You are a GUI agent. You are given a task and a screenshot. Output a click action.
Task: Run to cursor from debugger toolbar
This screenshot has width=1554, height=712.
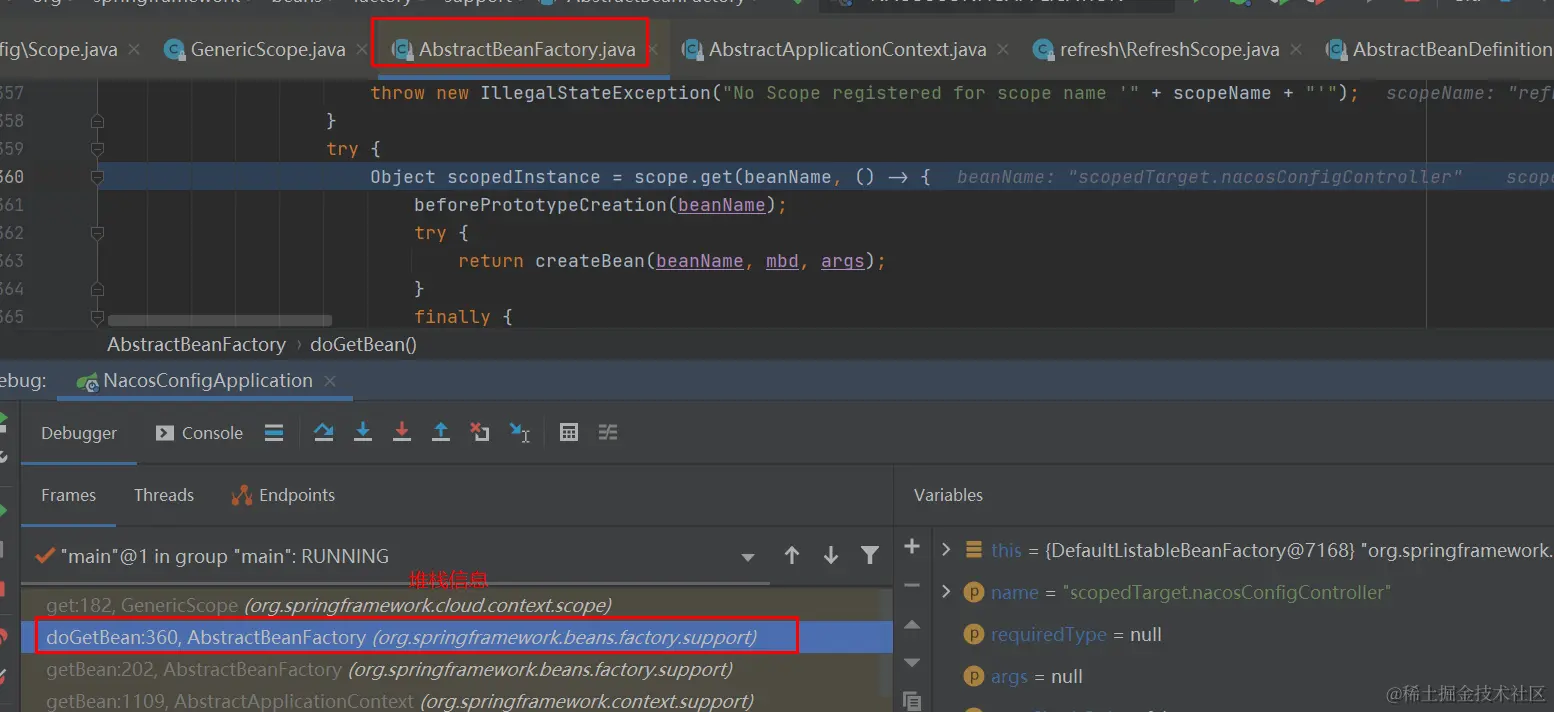520,432
